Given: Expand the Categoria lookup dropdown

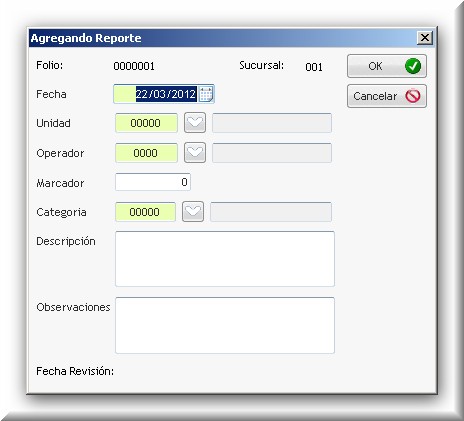Looking at the screenshot, I should pyautogui.click(x=193, y=212).
